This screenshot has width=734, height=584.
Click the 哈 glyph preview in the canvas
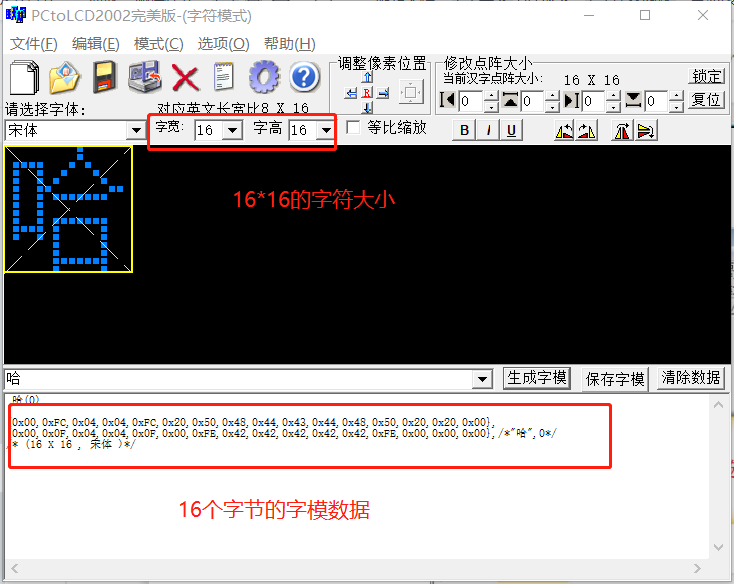pos(68,209)
